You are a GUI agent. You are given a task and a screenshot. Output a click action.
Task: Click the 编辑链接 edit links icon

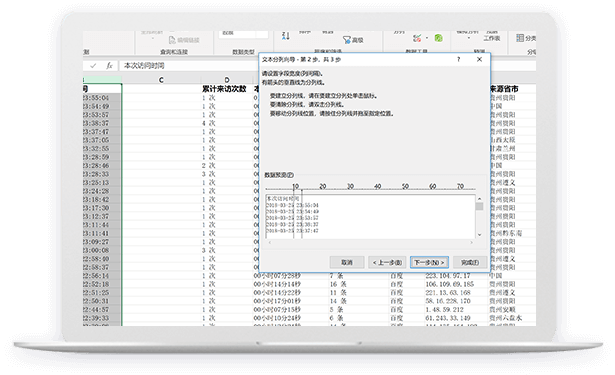coord(184,40)
